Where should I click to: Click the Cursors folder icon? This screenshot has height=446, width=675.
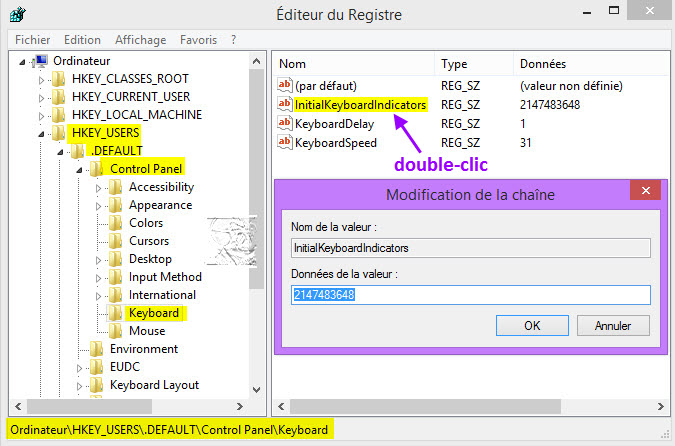point(115,241)
